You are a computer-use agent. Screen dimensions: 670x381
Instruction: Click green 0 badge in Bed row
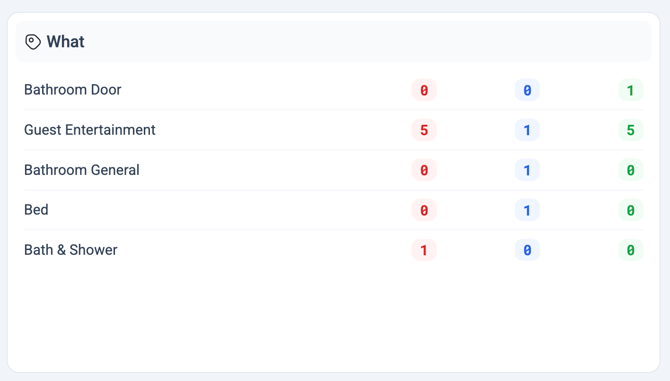pyautogui.click(x=631, y=210)
